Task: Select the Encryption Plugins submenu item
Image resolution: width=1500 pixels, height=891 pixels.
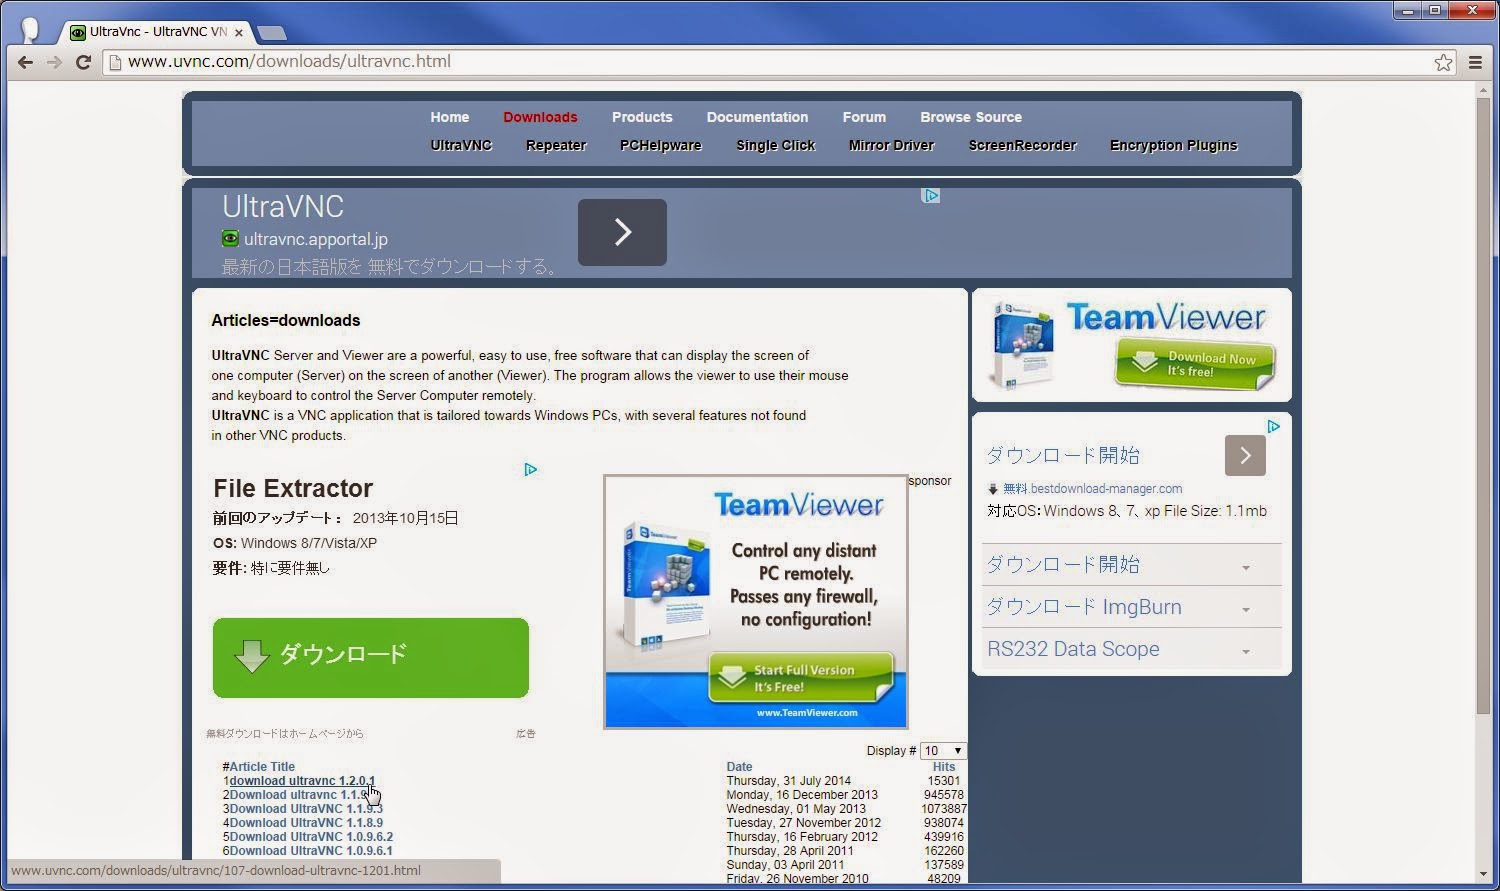Action: coord(1174,145)
